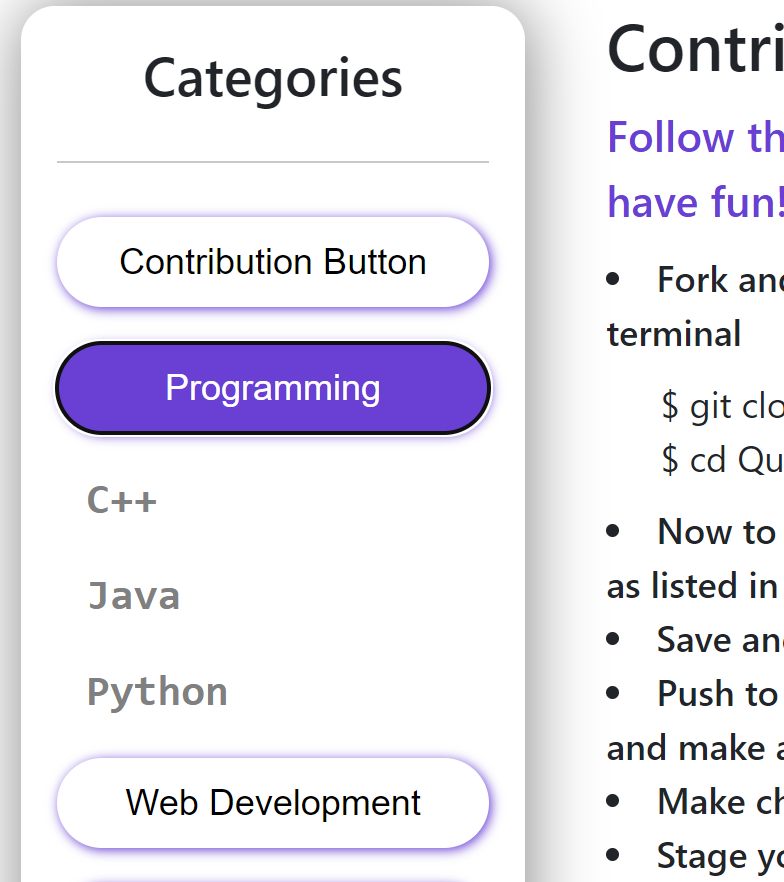Click the "$ cd Qu" command line
Image resolution: width=784 pixels, height=882 pixels.
pyautogui.click(x=722, y=459)
